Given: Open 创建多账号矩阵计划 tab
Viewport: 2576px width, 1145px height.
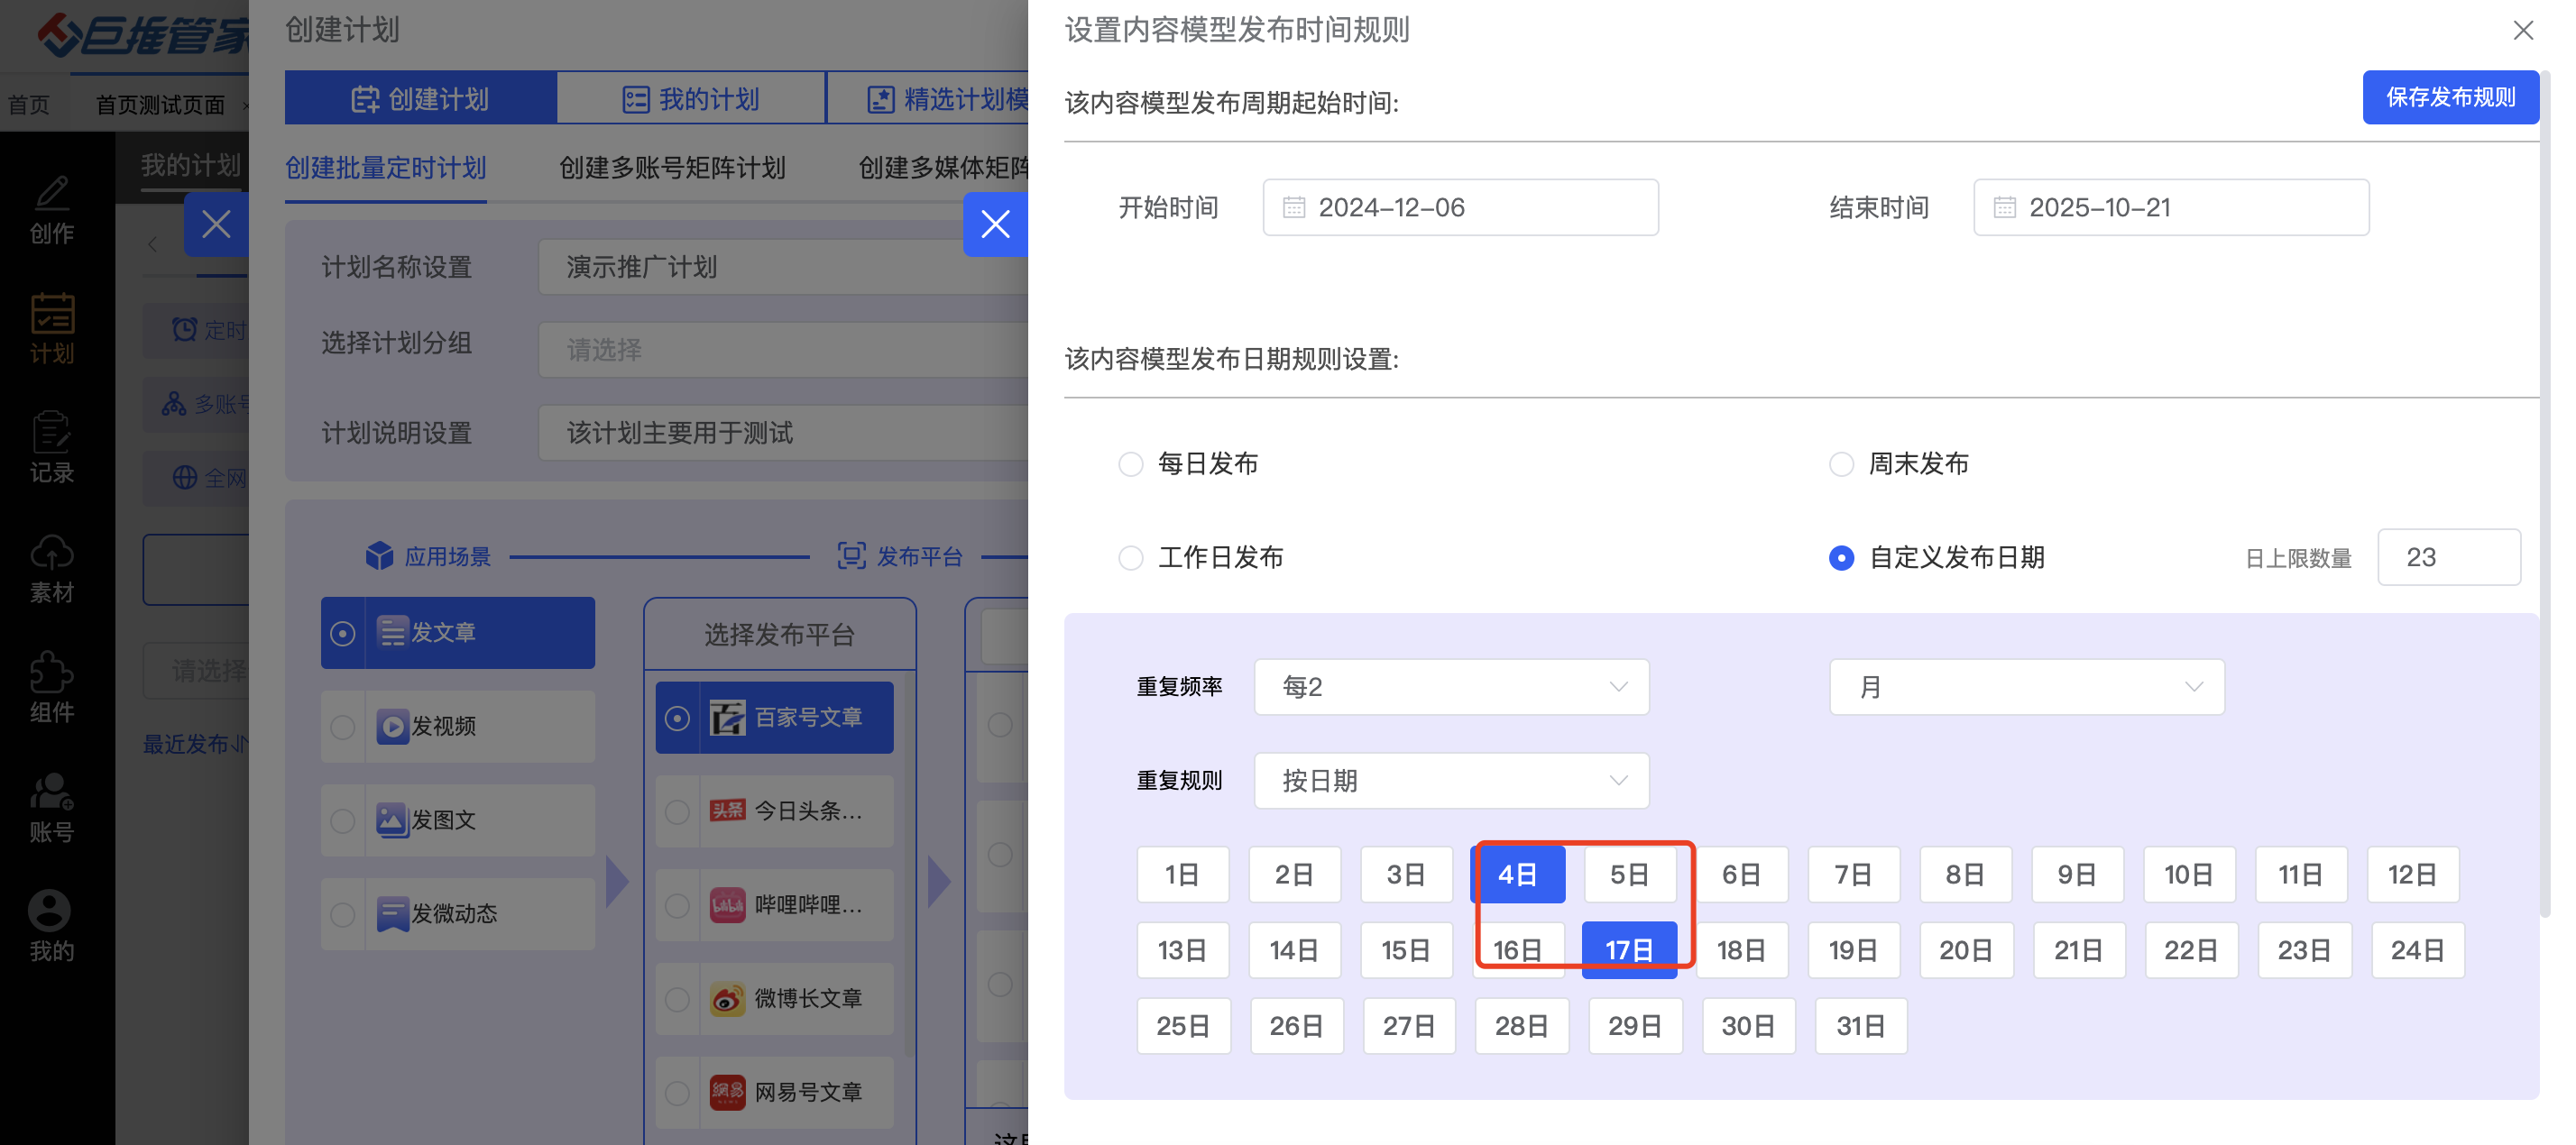Looking at the screenshot, I should 672,168.
